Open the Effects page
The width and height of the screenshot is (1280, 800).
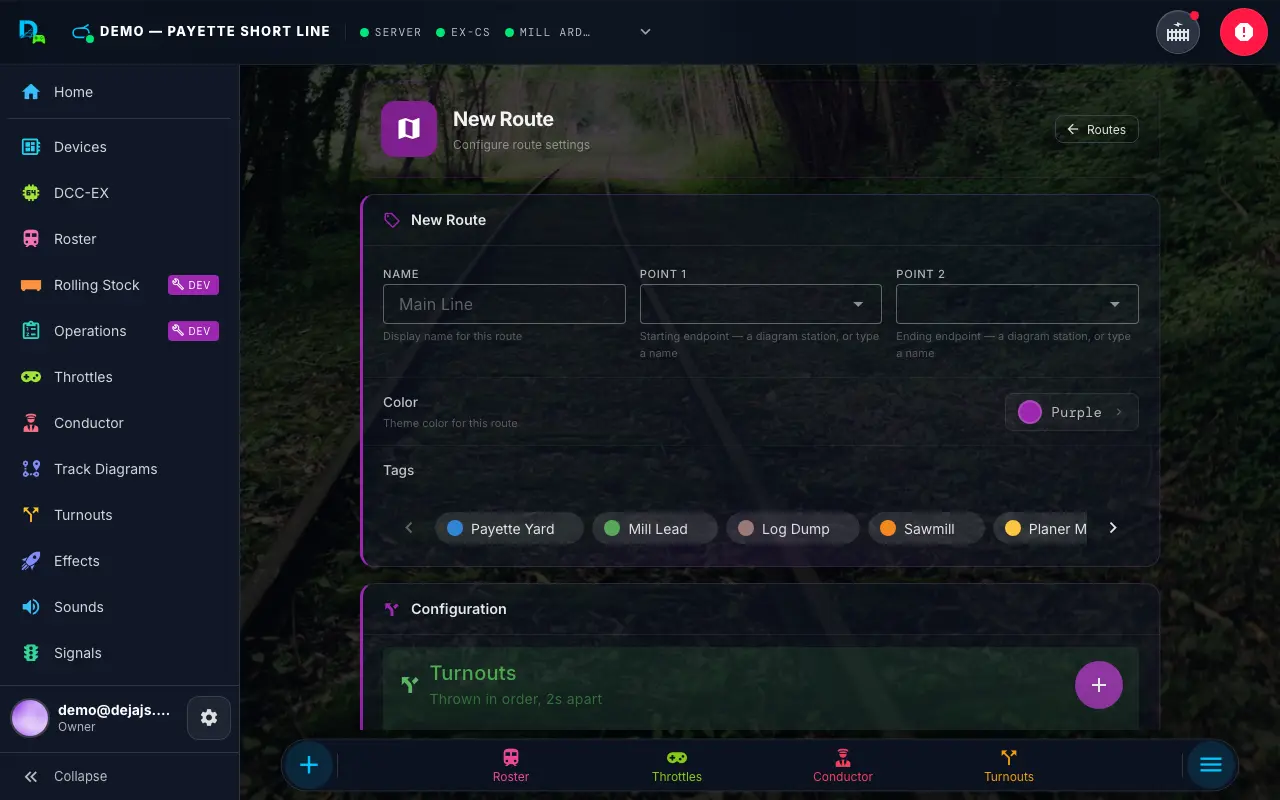click(x=119, y=561)
